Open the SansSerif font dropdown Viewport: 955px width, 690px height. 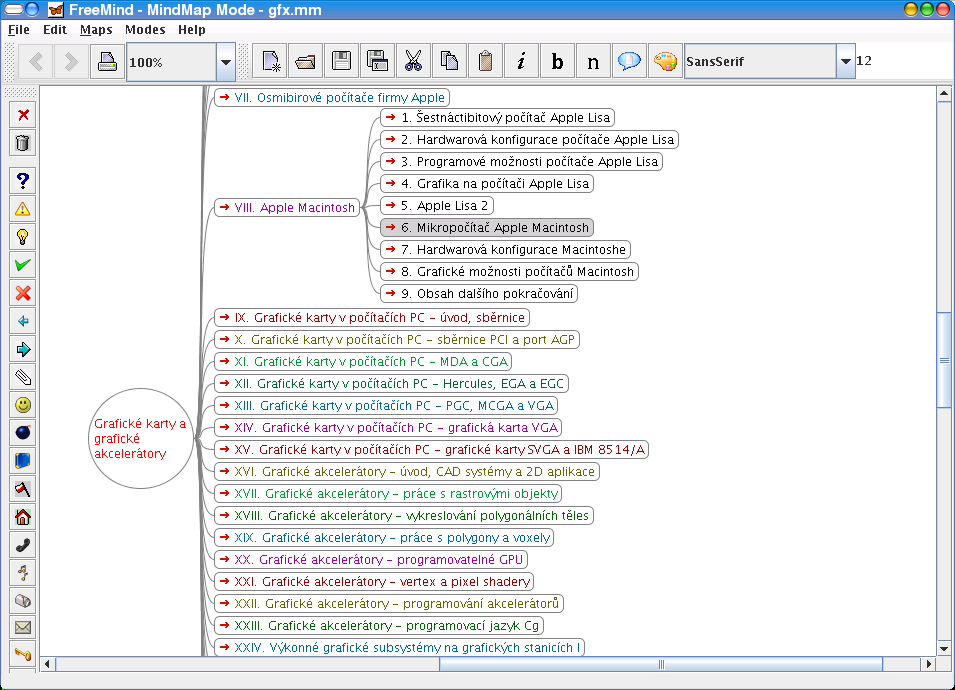click(x=845, y=62)
